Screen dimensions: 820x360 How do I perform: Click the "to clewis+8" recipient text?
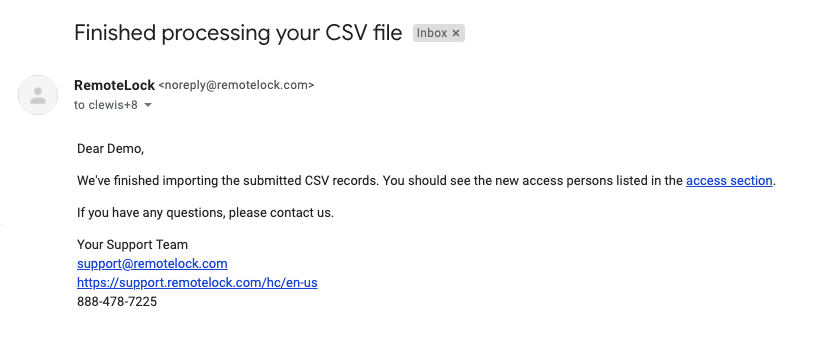coord(106,105)
